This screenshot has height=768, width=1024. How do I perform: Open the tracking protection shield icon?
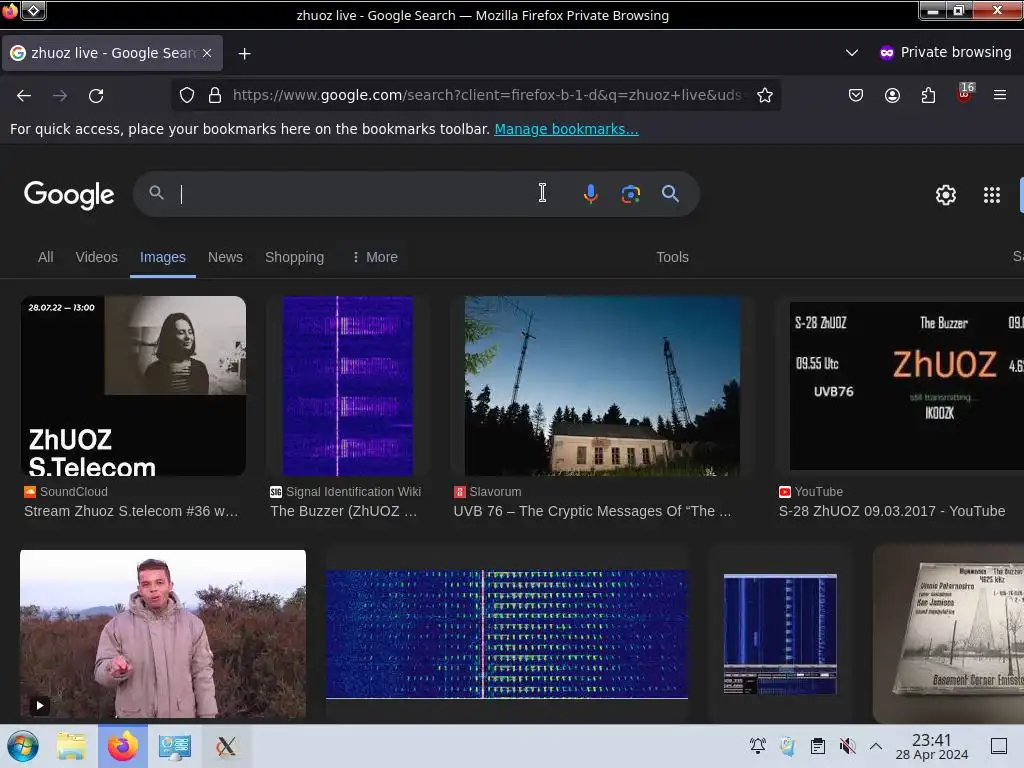point(187,95)
